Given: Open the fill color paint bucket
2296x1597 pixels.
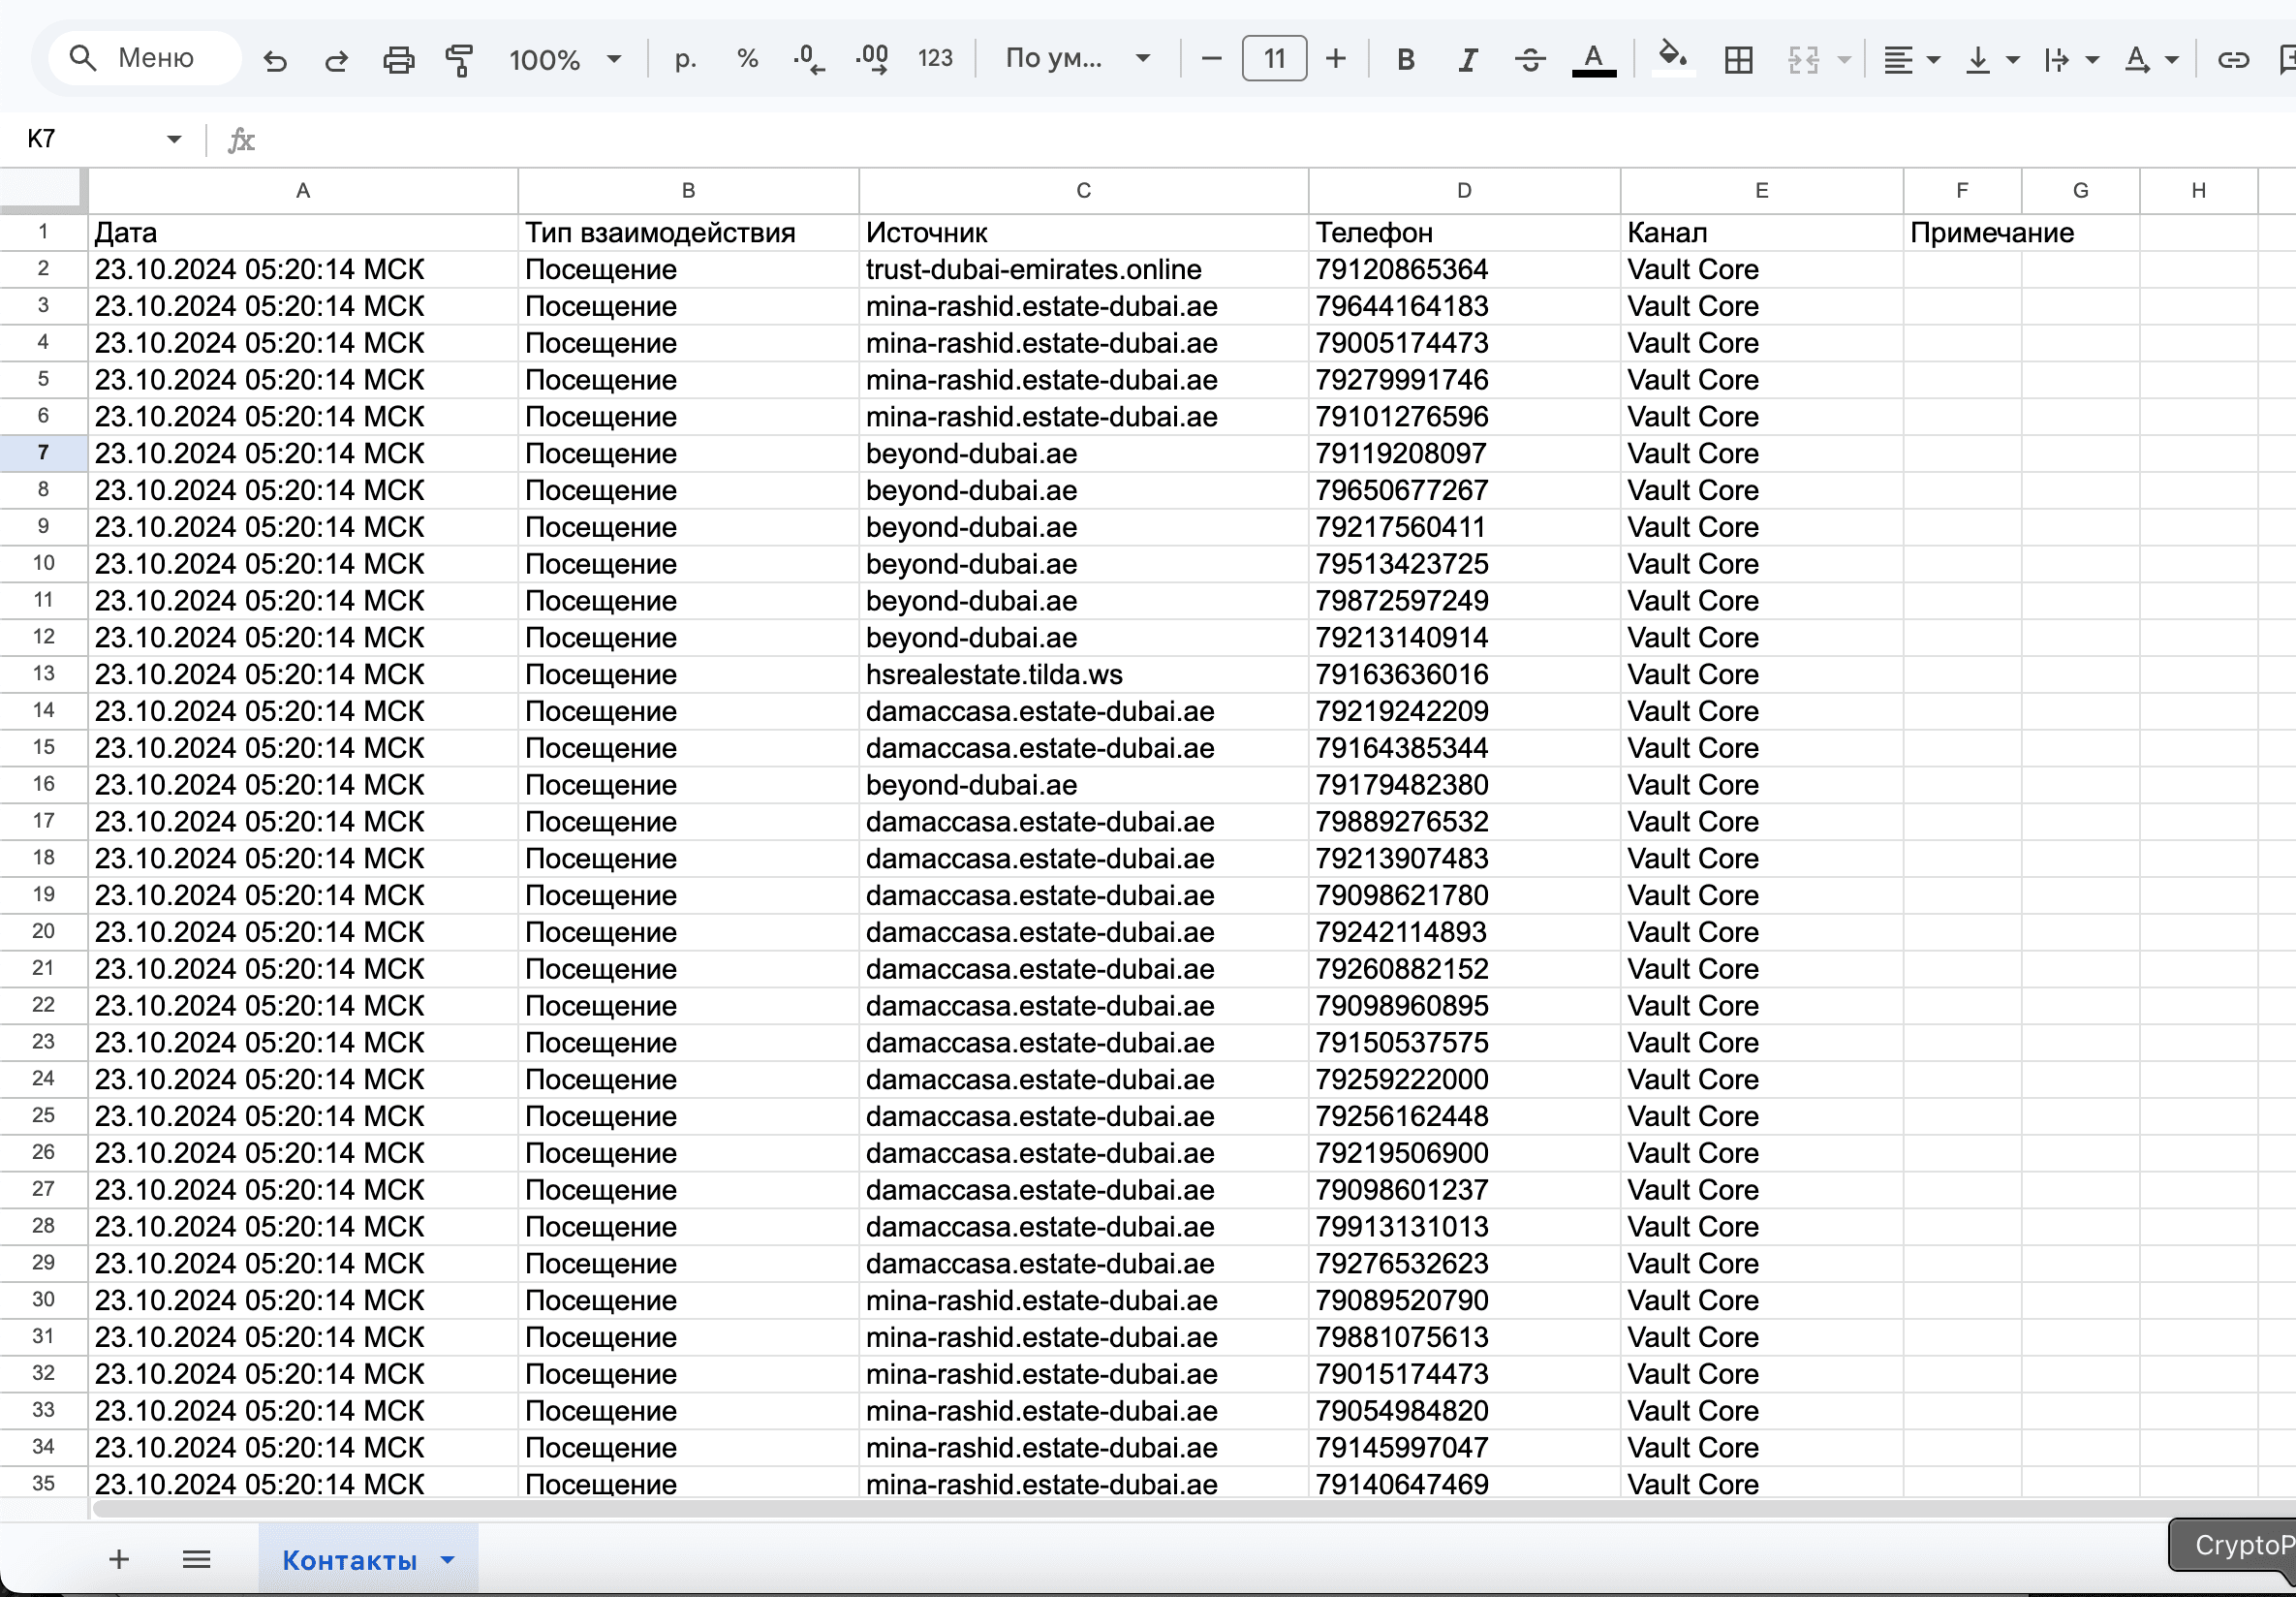Looking at the screenshot, I should coord(1673,58).
